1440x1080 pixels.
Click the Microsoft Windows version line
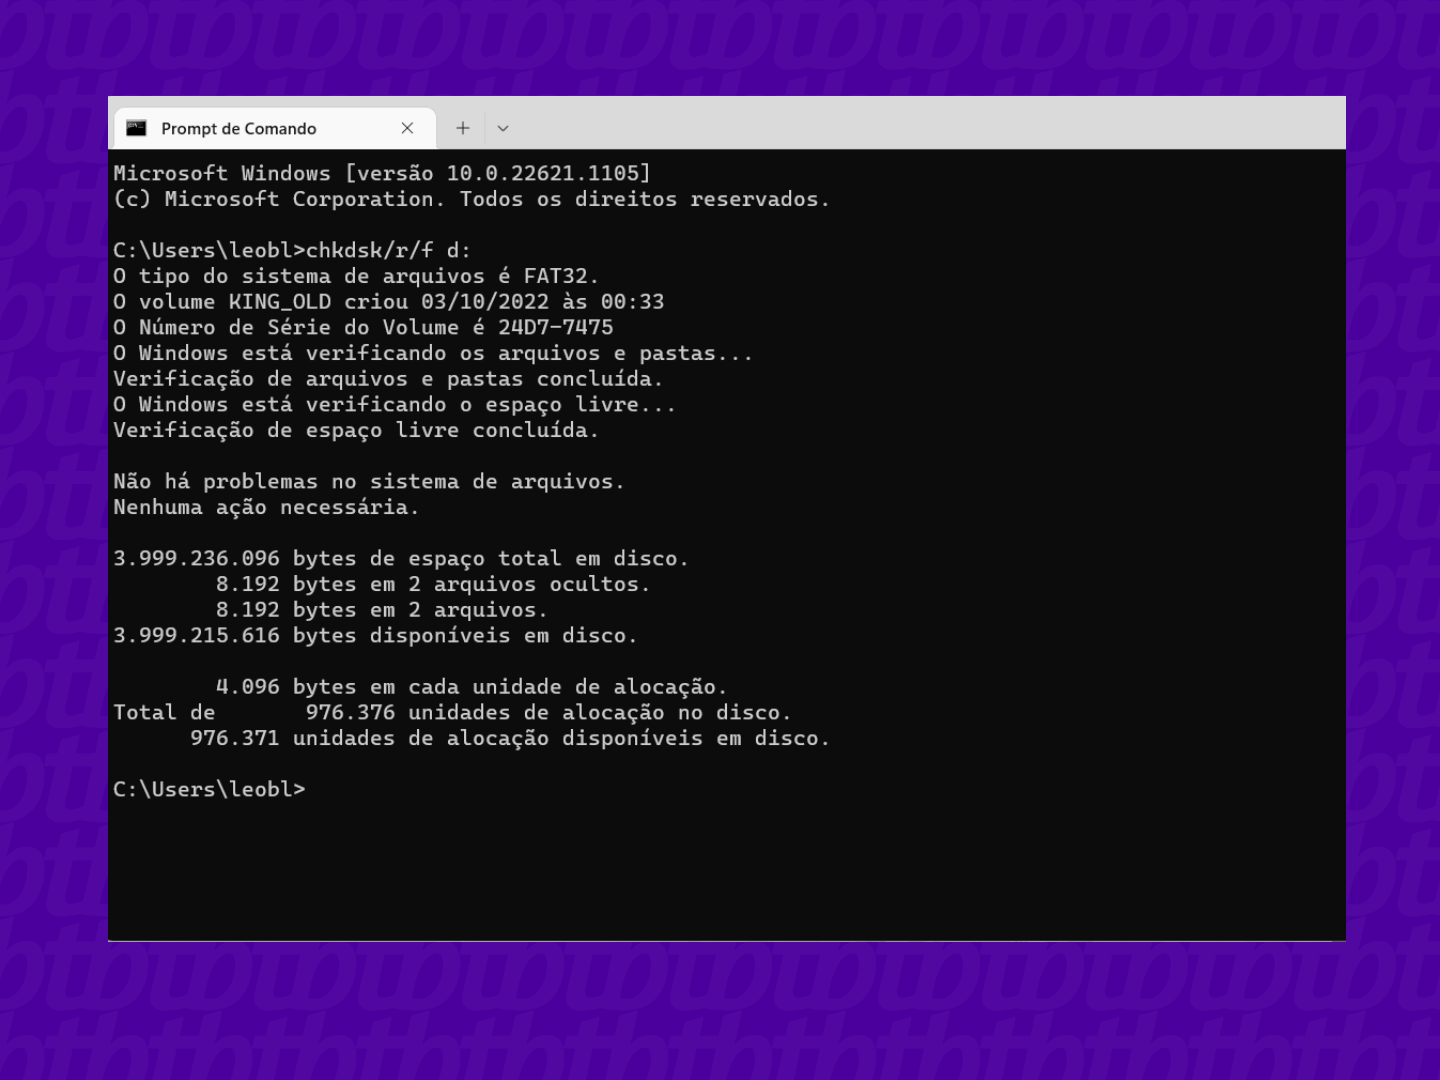pyautogui.click(x=383, y=172)
